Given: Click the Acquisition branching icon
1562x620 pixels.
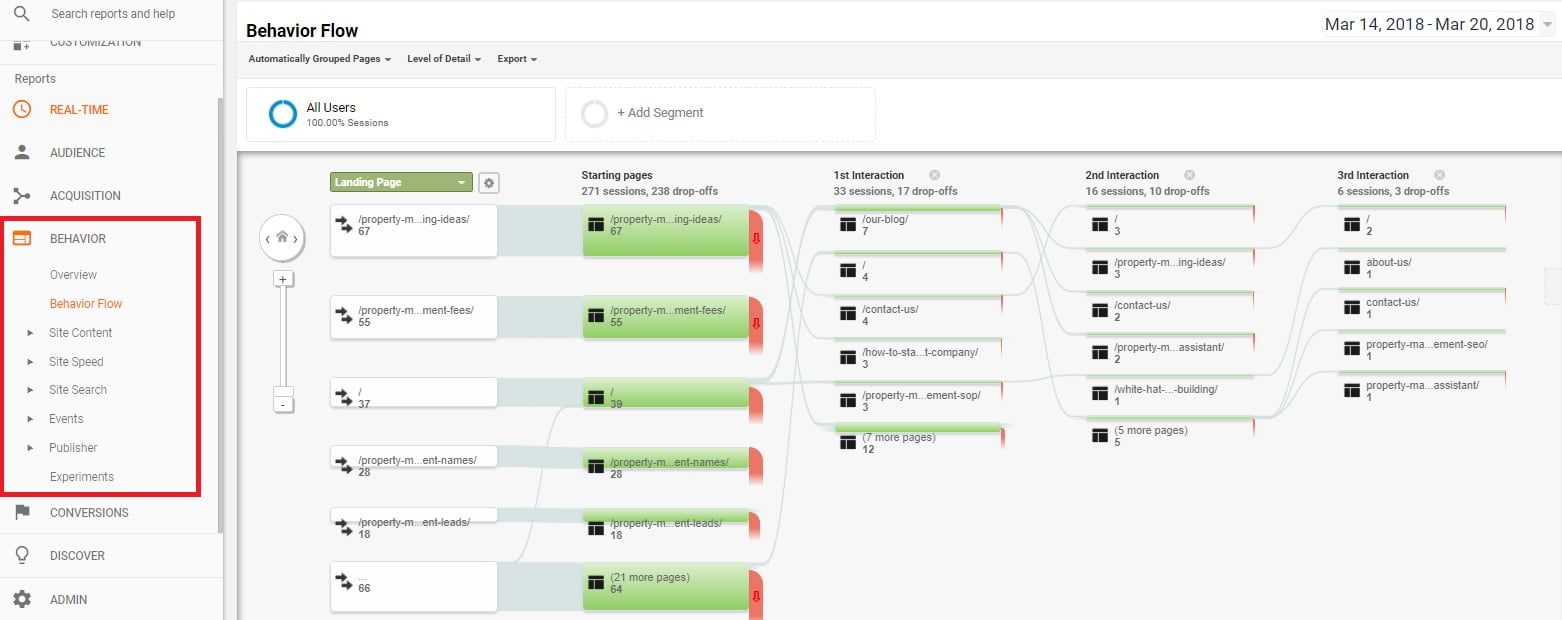Looking at the screenshot, I should click(21, 196).
